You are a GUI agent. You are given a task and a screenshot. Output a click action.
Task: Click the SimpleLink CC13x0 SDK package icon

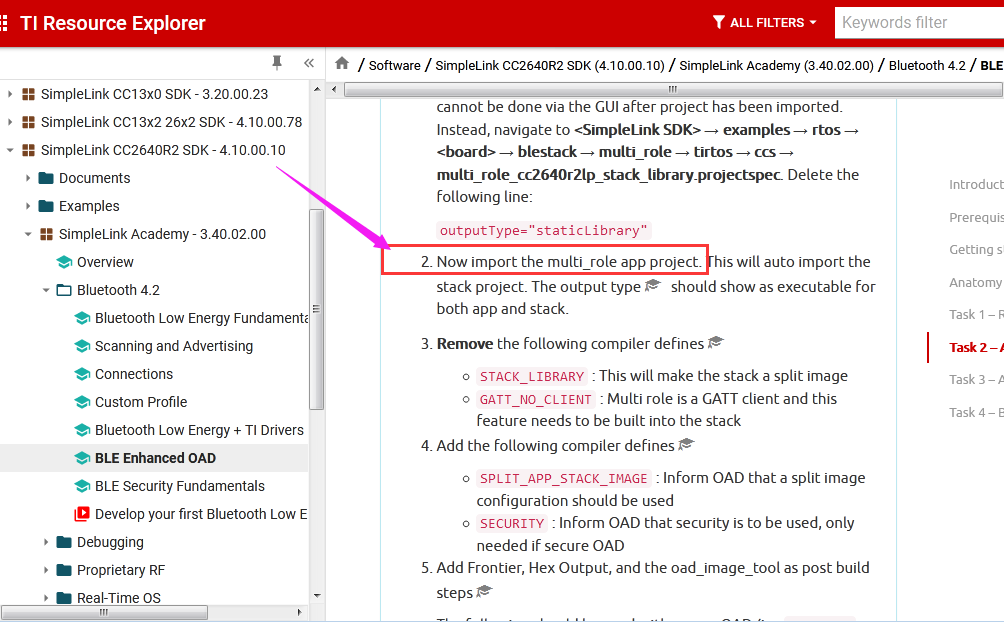point(28,94)
